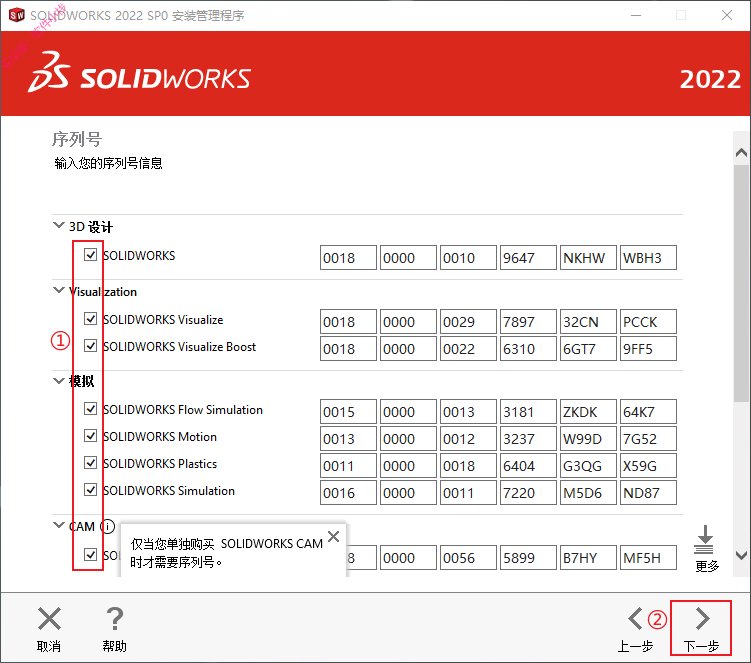Click CAM serial field 5899
Viewport: 751px width, 663px height.
pos(528,558)
